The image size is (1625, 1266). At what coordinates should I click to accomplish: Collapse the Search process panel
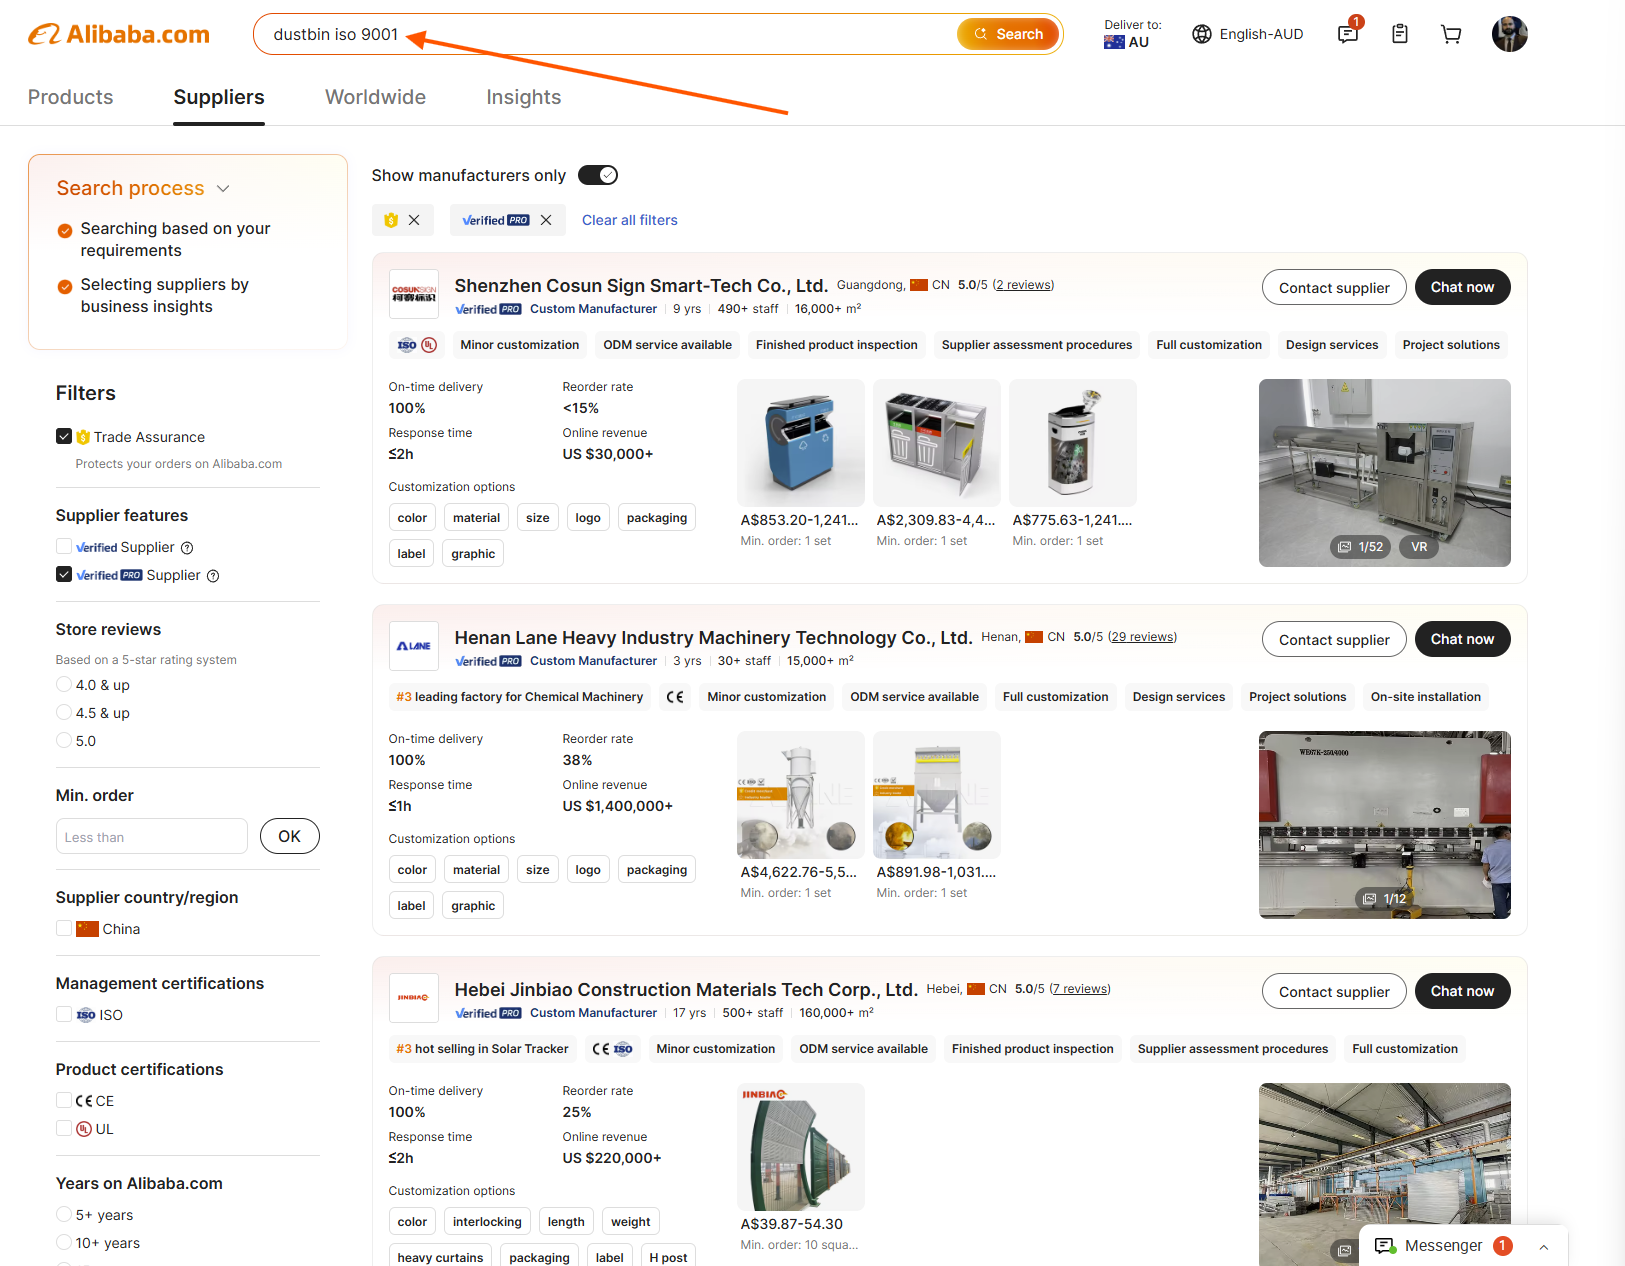pyautogui.click(x=223, y=189)
